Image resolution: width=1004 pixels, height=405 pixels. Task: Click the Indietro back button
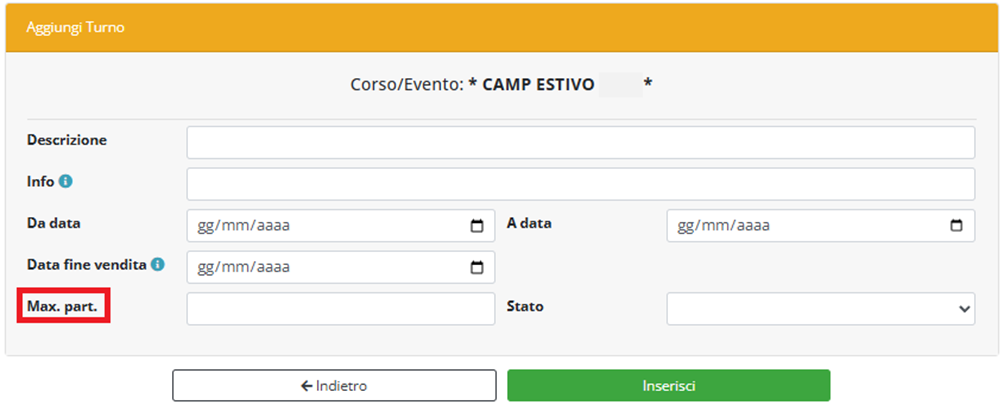tap(334, 385)
